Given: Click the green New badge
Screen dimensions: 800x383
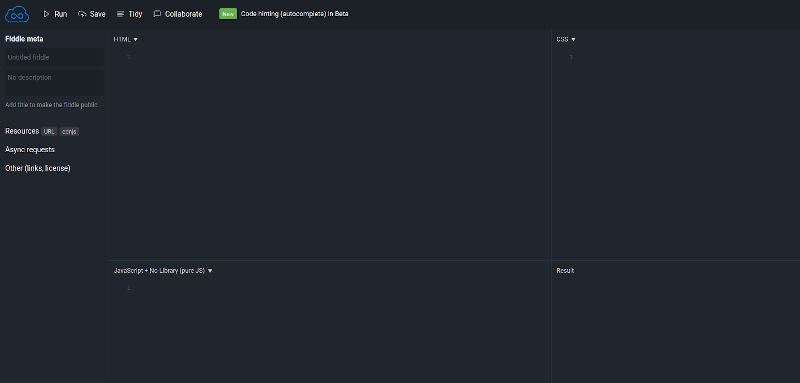Looking at the screenshot, I should click(x=228, y=14).
